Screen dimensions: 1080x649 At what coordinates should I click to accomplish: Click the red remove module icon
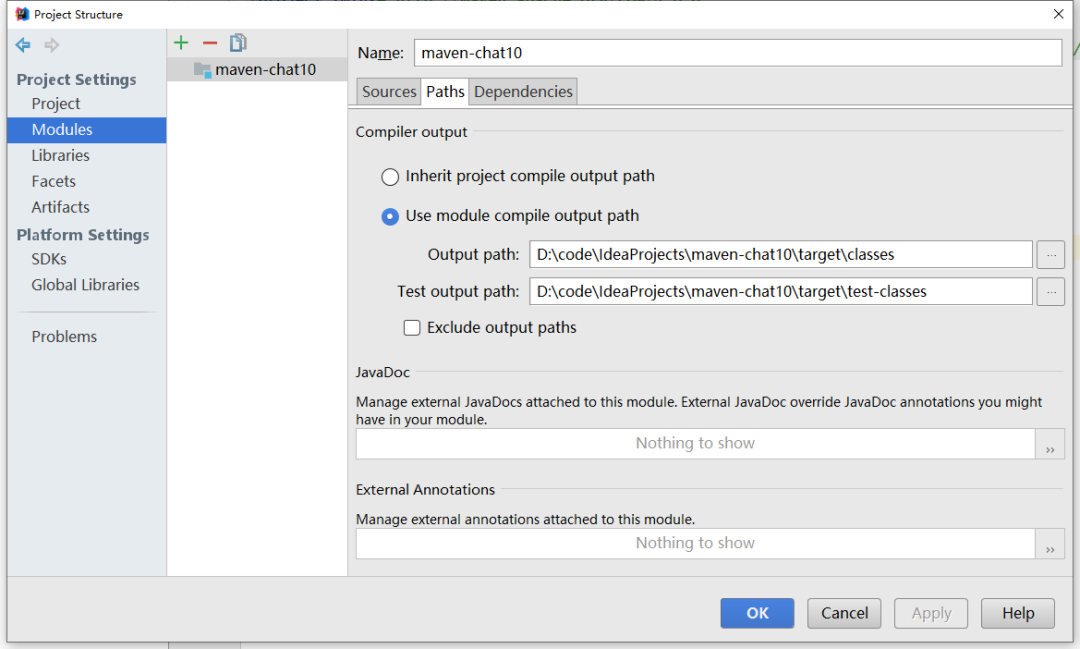210,43
